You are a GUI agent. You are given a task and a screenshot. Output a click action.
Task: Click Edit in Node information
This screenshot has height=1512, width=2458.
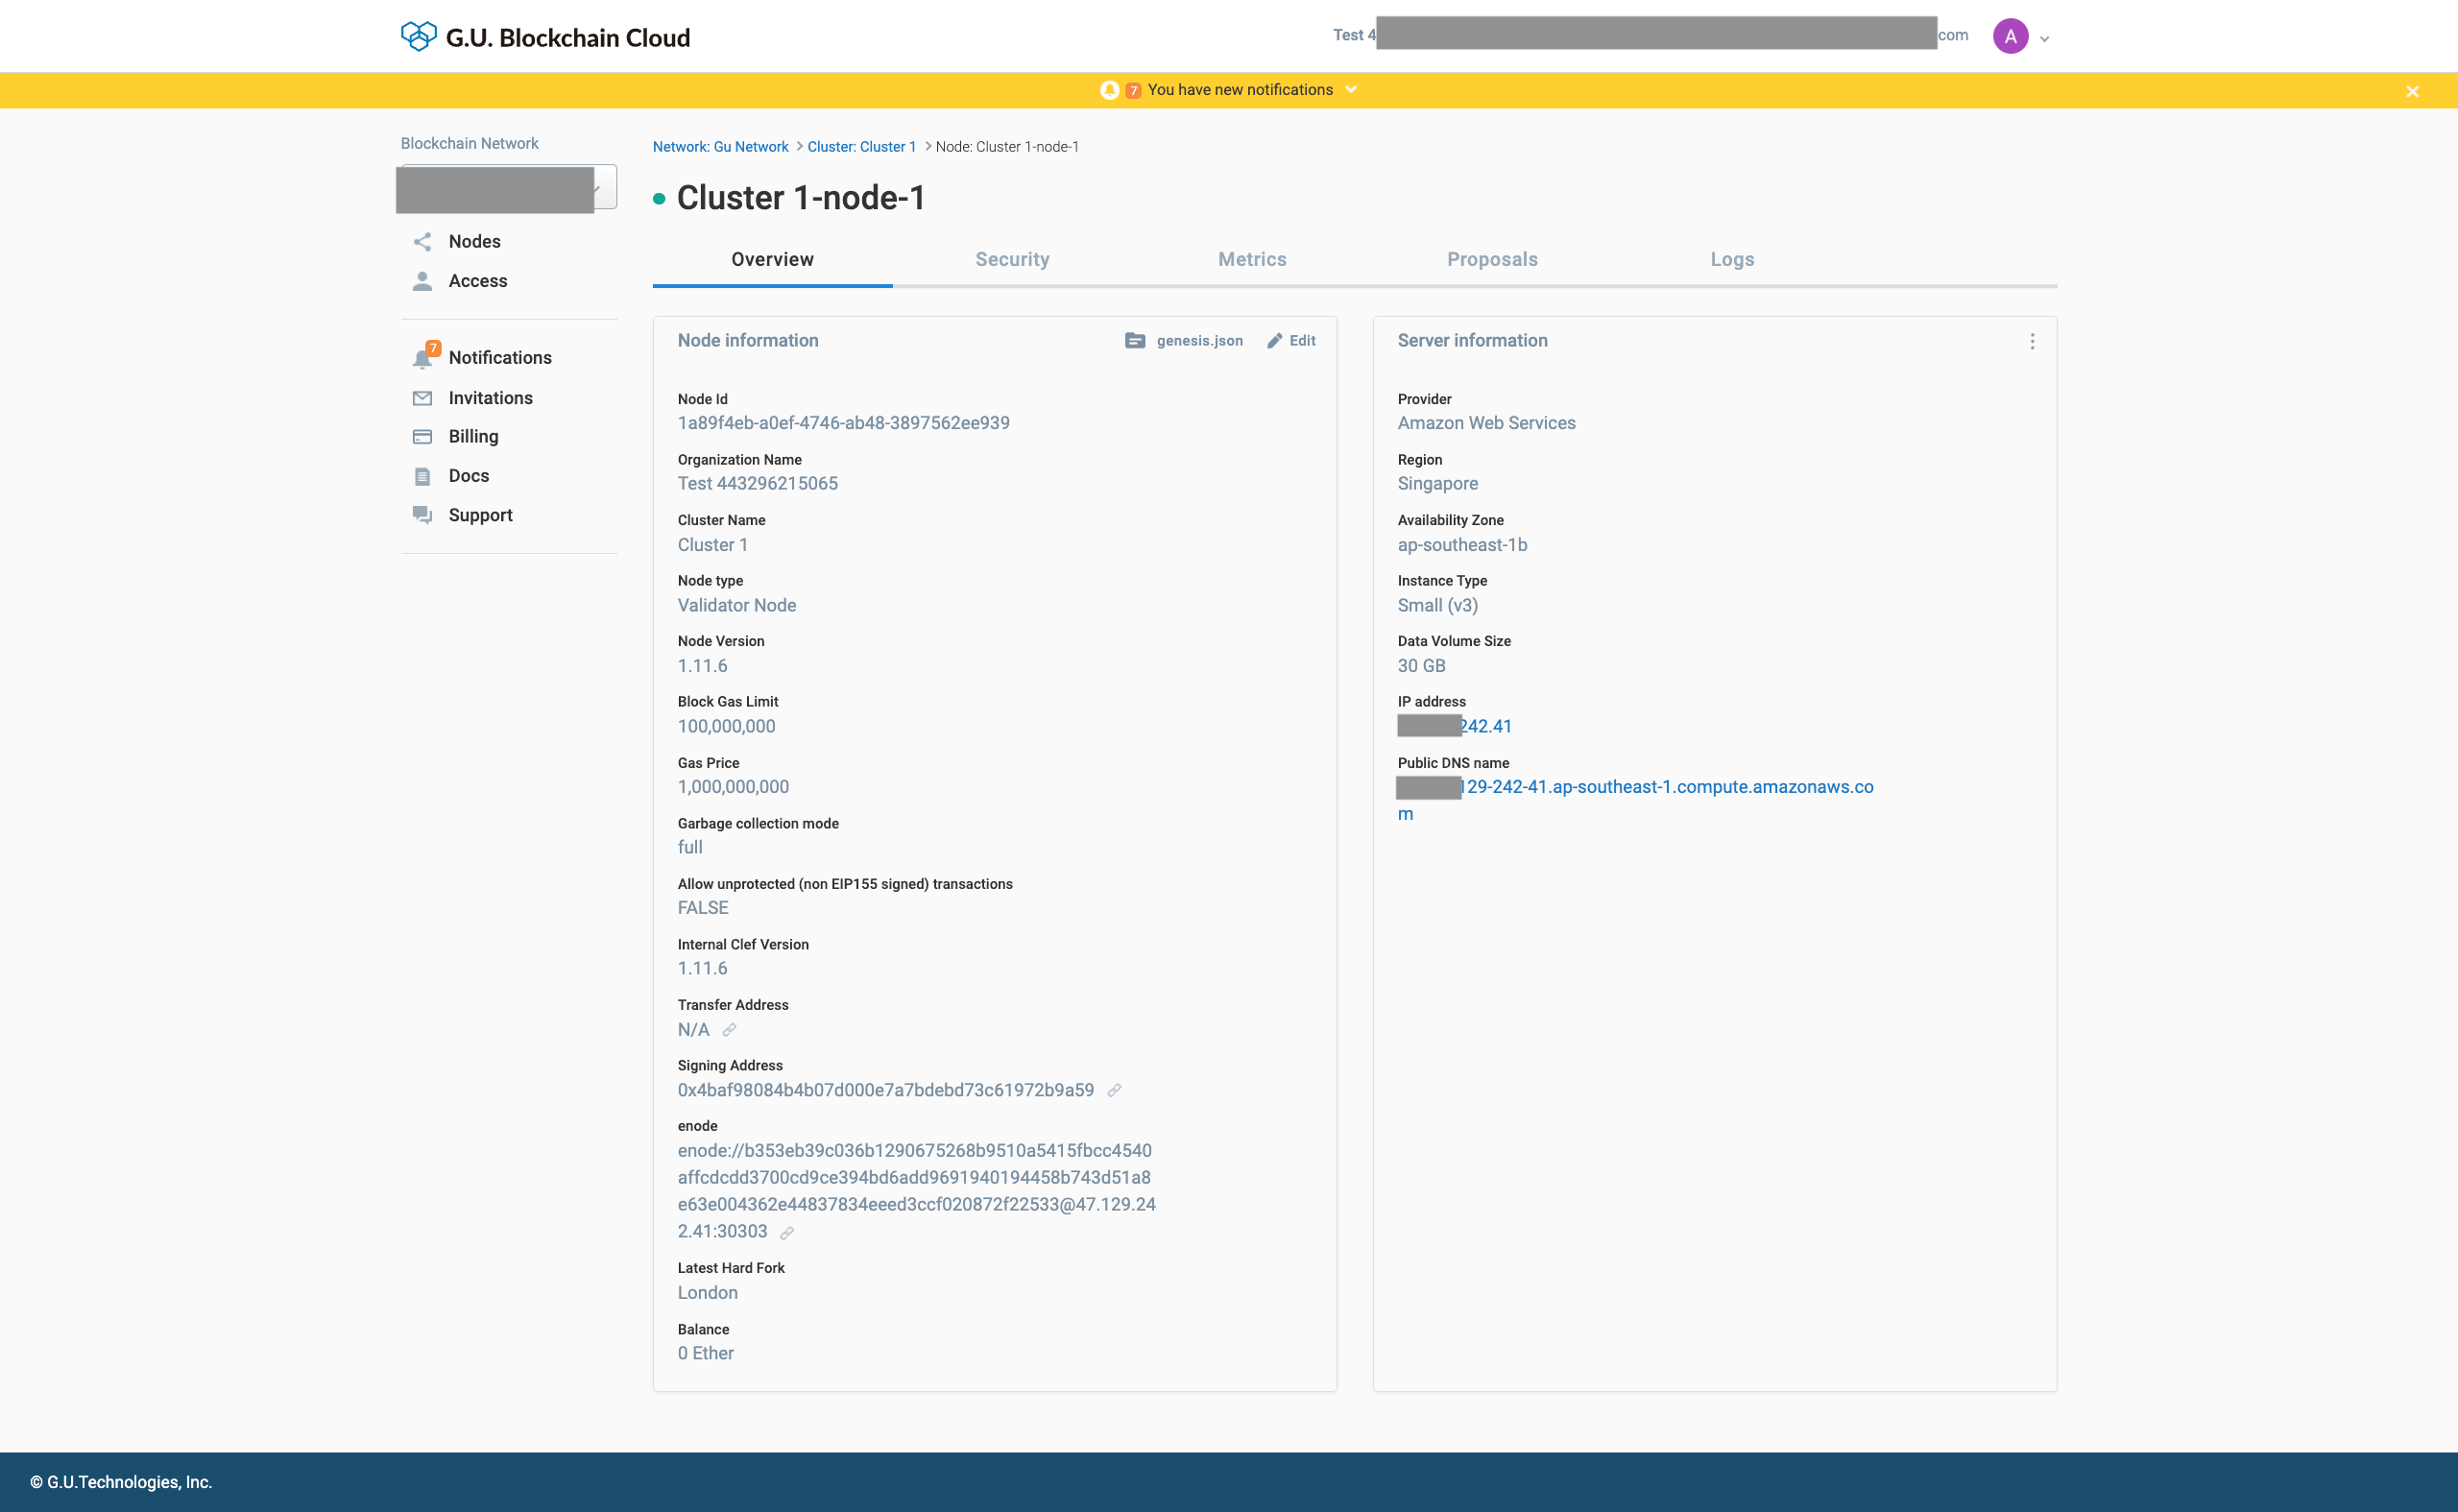[1292, 341]
